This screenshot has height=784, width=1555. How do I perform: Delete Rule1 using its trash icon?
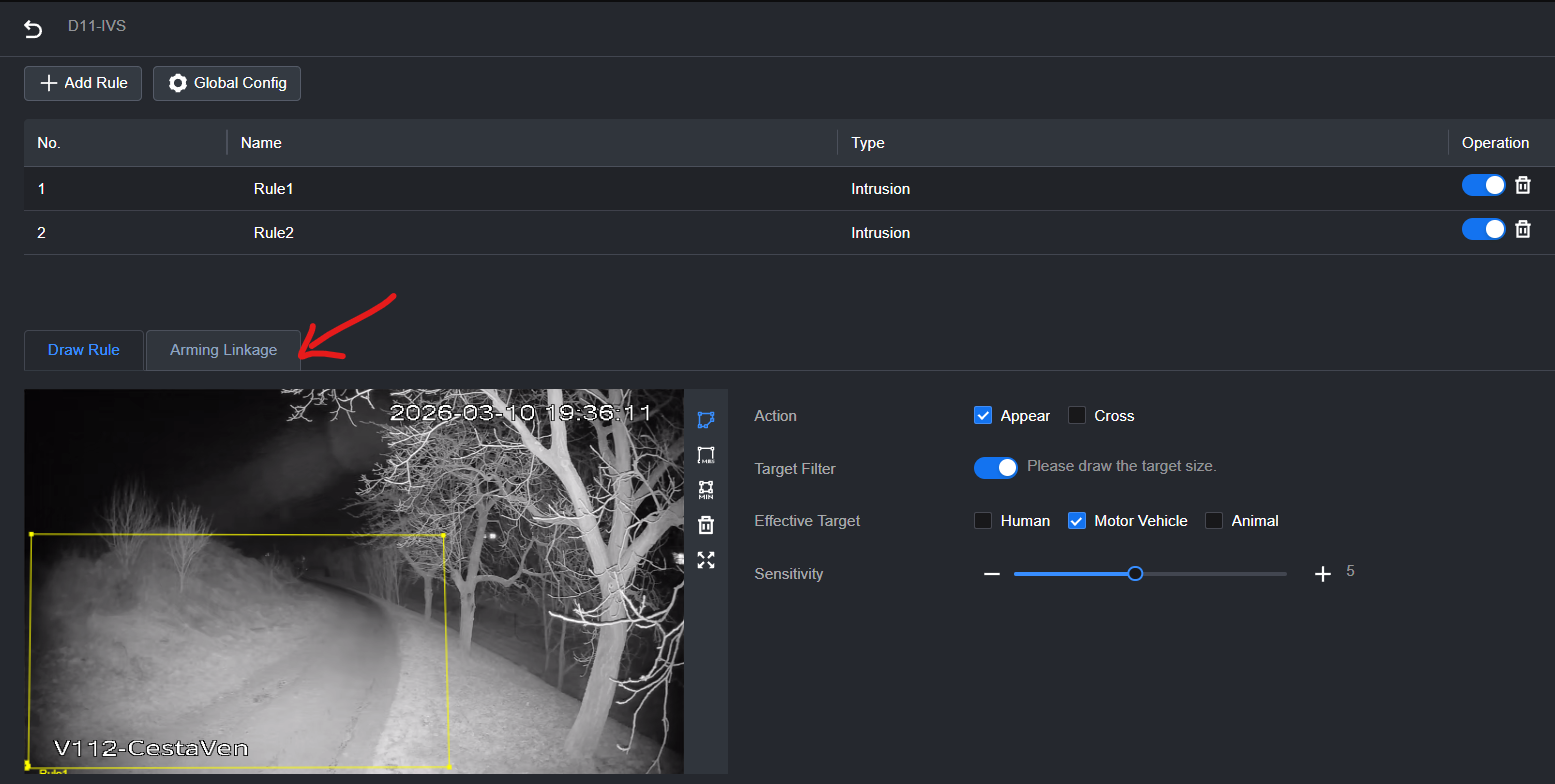click(1523, 185)
